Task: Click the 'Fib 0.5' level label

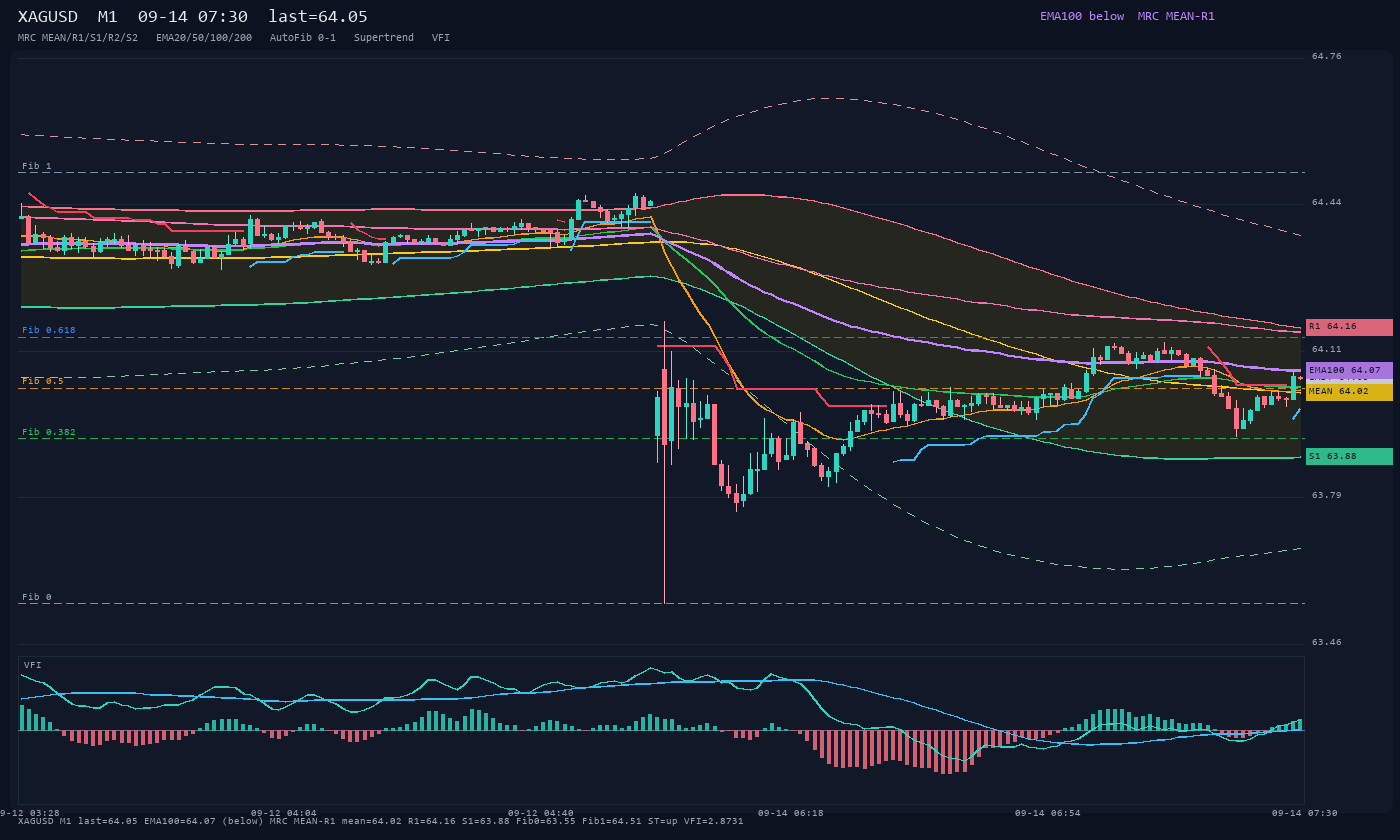Action: tap(43, 381)
